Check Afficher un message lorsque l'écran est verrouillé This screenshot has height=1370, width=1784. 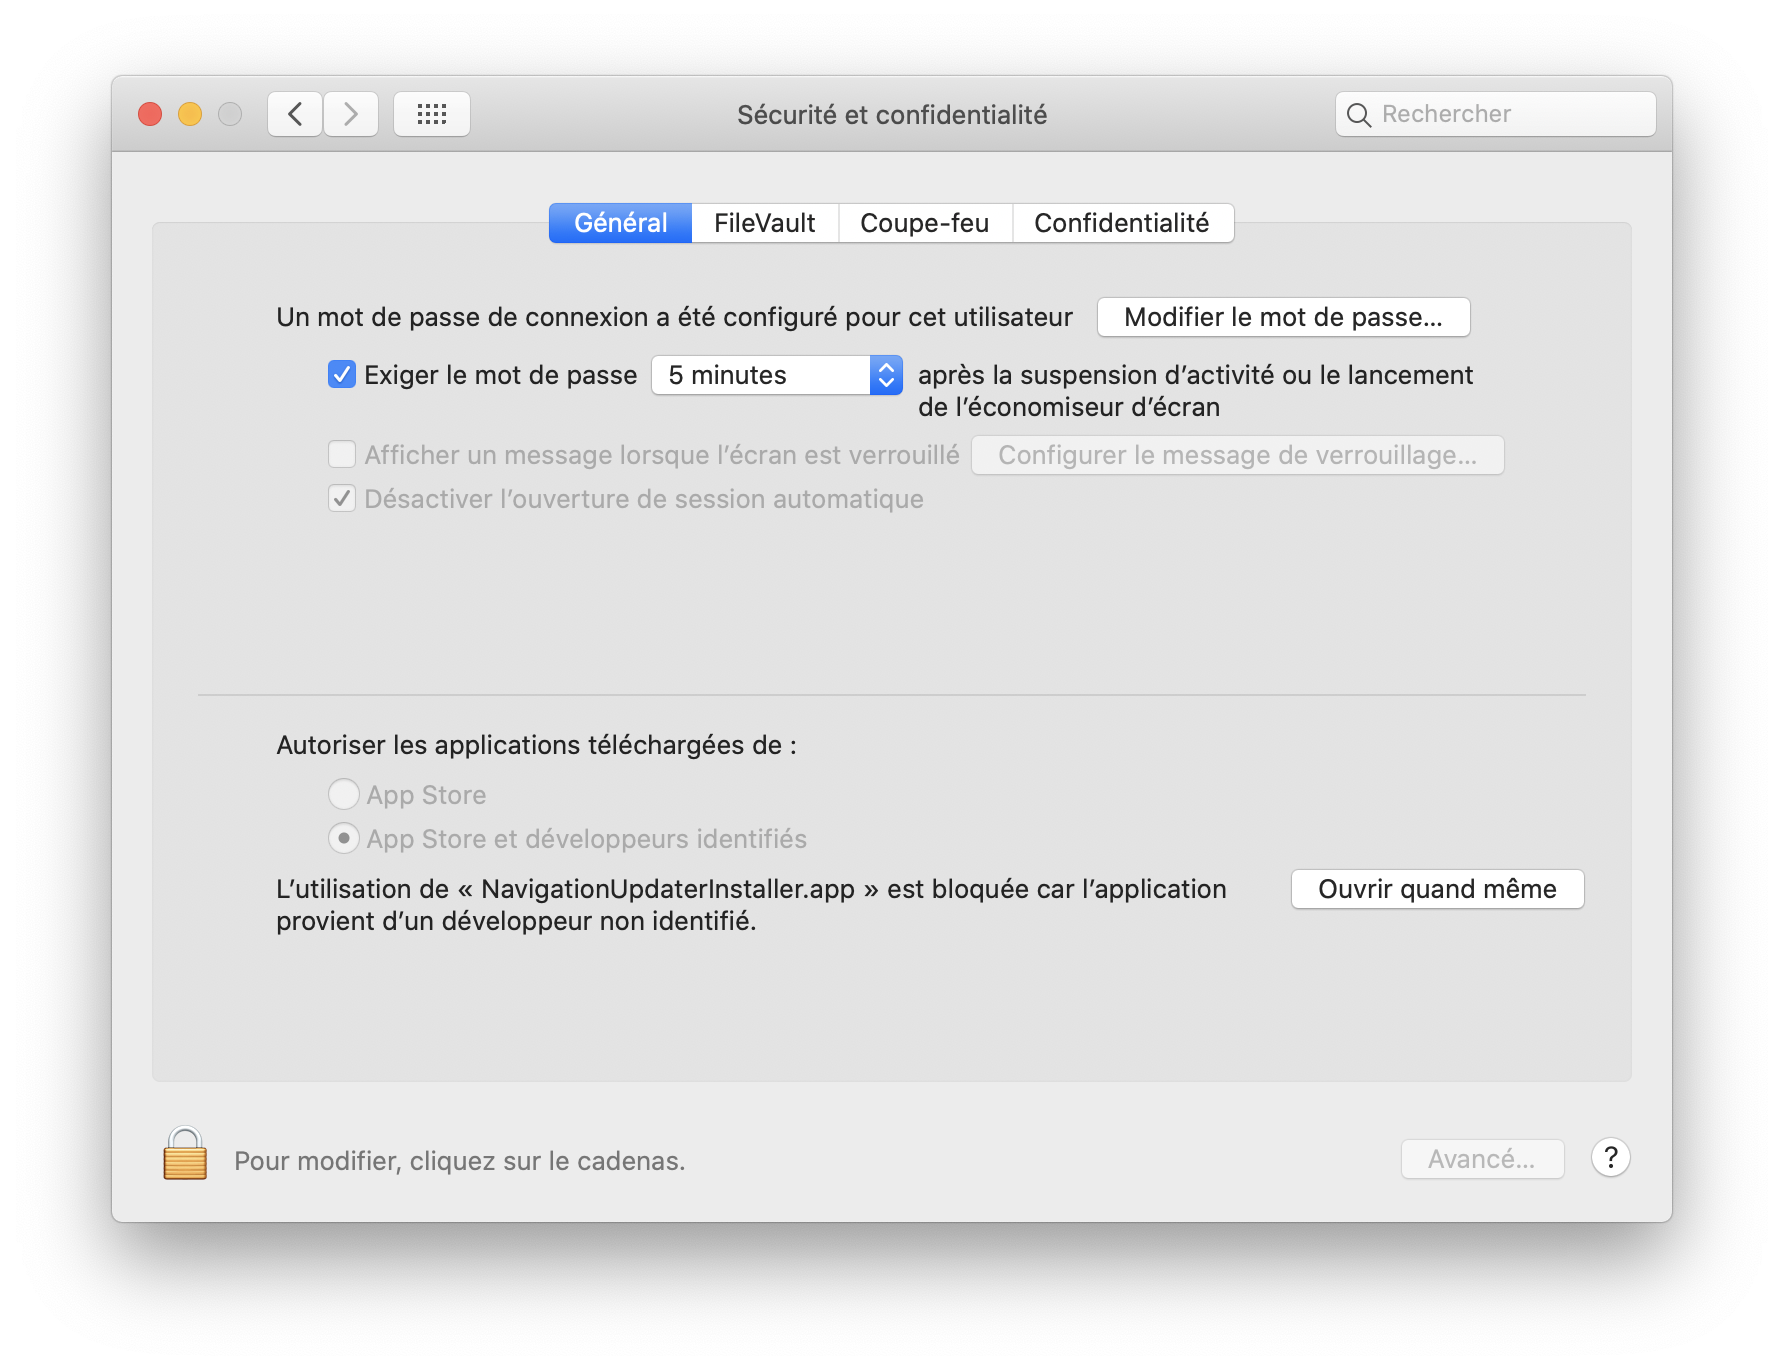pyautogui.click(x=342, y=455)
